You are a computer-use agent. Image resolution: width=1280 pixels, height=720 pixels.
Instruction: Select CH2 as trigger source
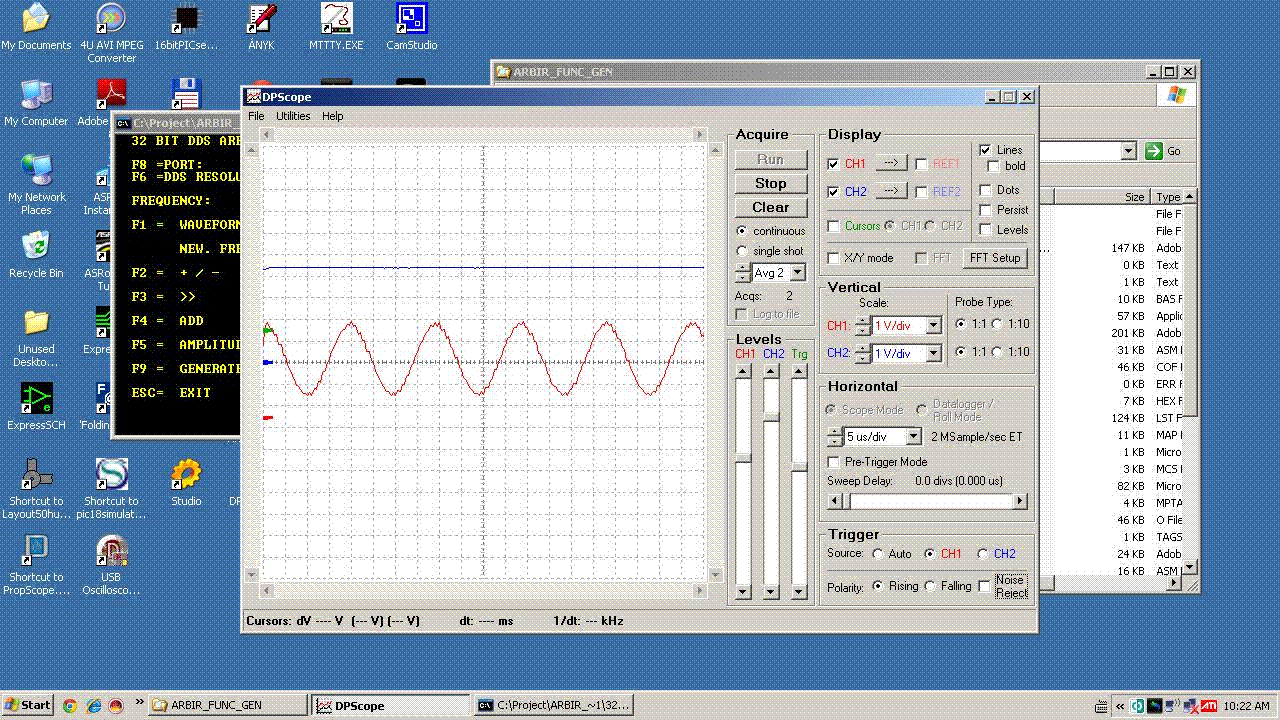(983, 554)
